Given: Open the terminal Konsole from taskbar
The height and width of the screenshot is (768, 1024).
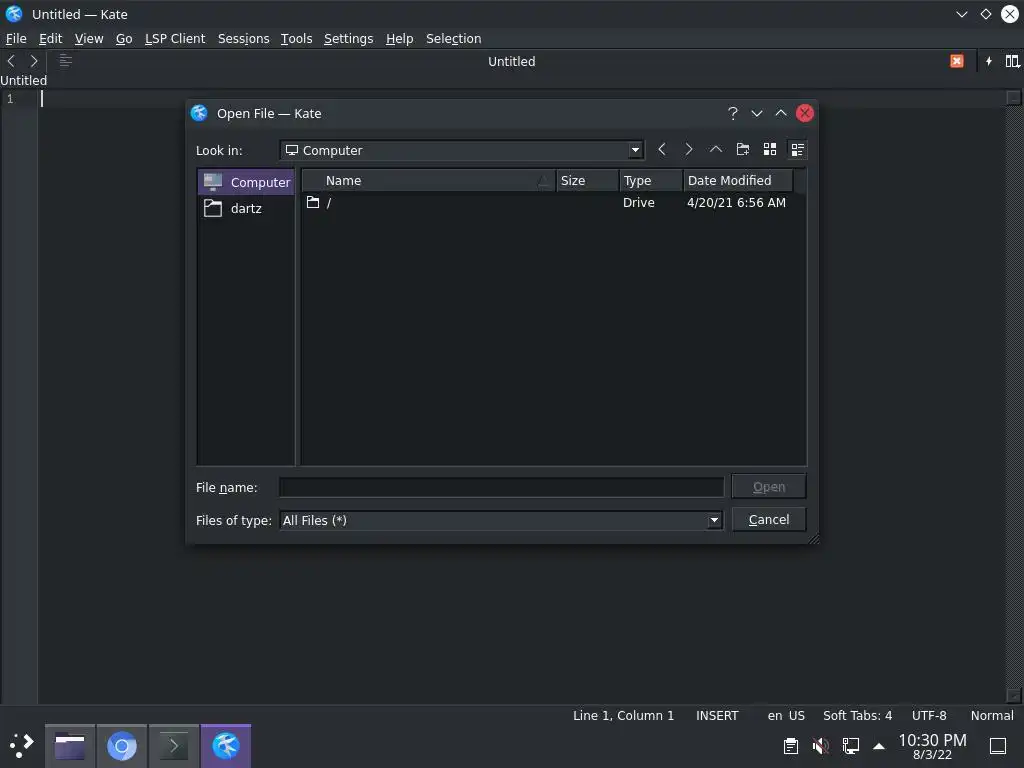Looking at the screenshot, I should tap(174, 746).
